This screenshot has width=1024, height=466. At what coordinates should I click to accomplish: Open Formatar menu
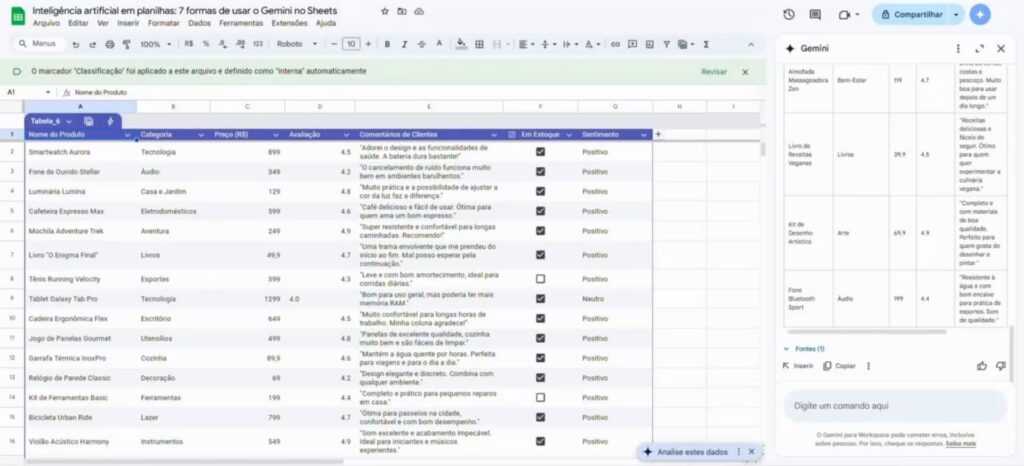tap(163, 23)
